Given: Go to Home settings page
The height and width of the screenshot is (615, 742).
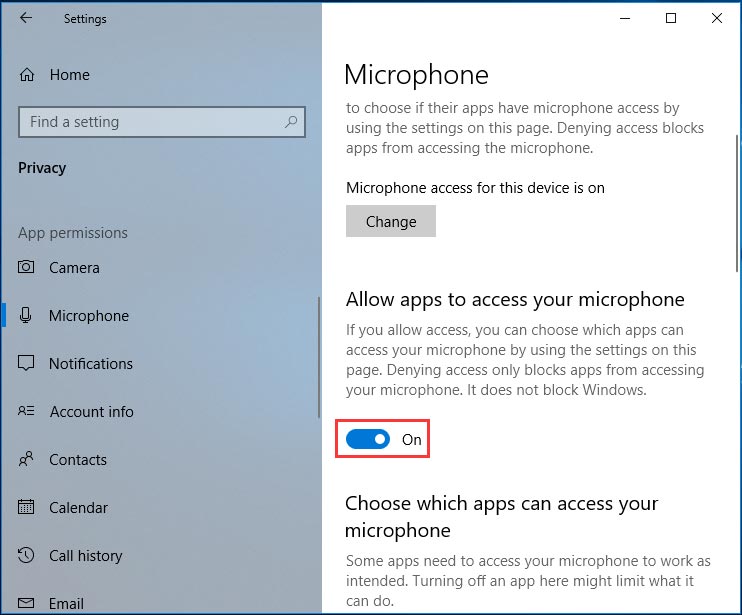Looking at the screenshot, I should [x=70, y=75].
